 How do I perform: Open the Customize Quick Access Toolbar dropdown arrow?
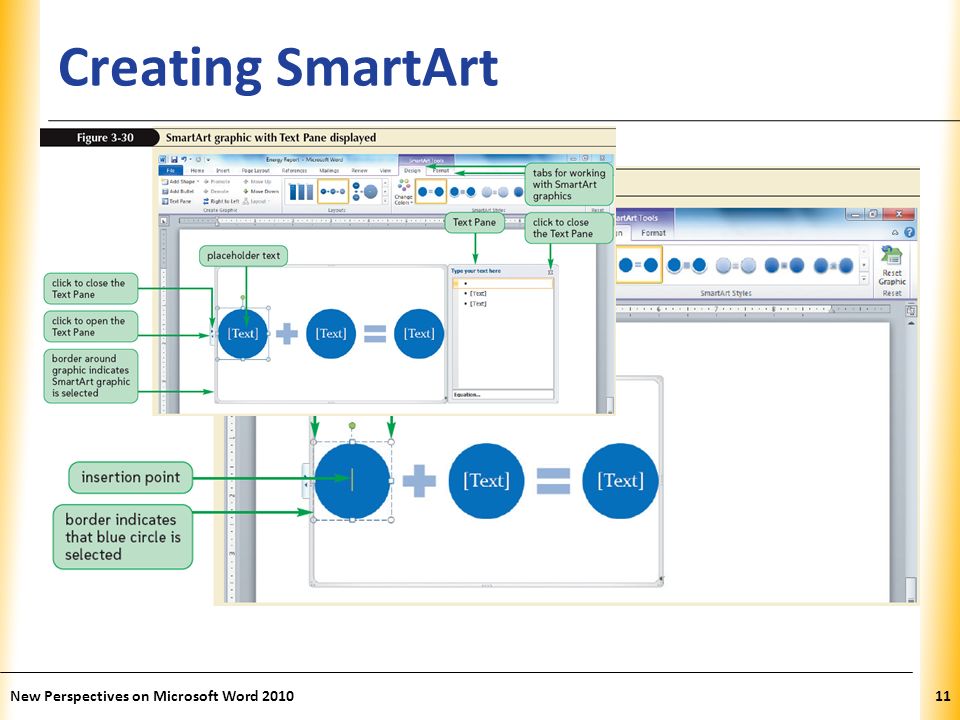[x=208, y=160]
